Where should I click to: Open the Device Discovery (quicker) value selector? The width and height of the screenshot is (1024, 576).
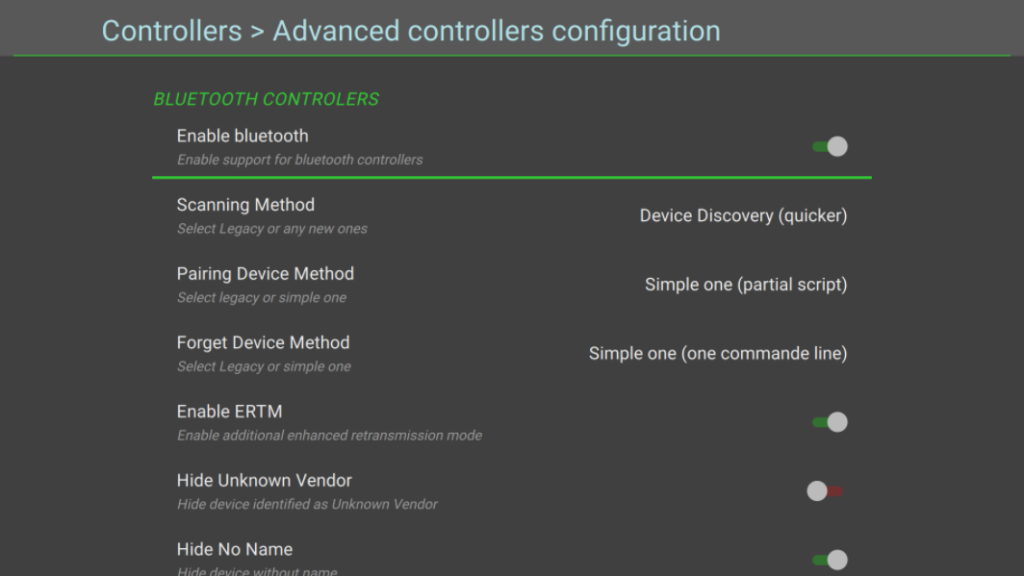click(x=743, y=216)
